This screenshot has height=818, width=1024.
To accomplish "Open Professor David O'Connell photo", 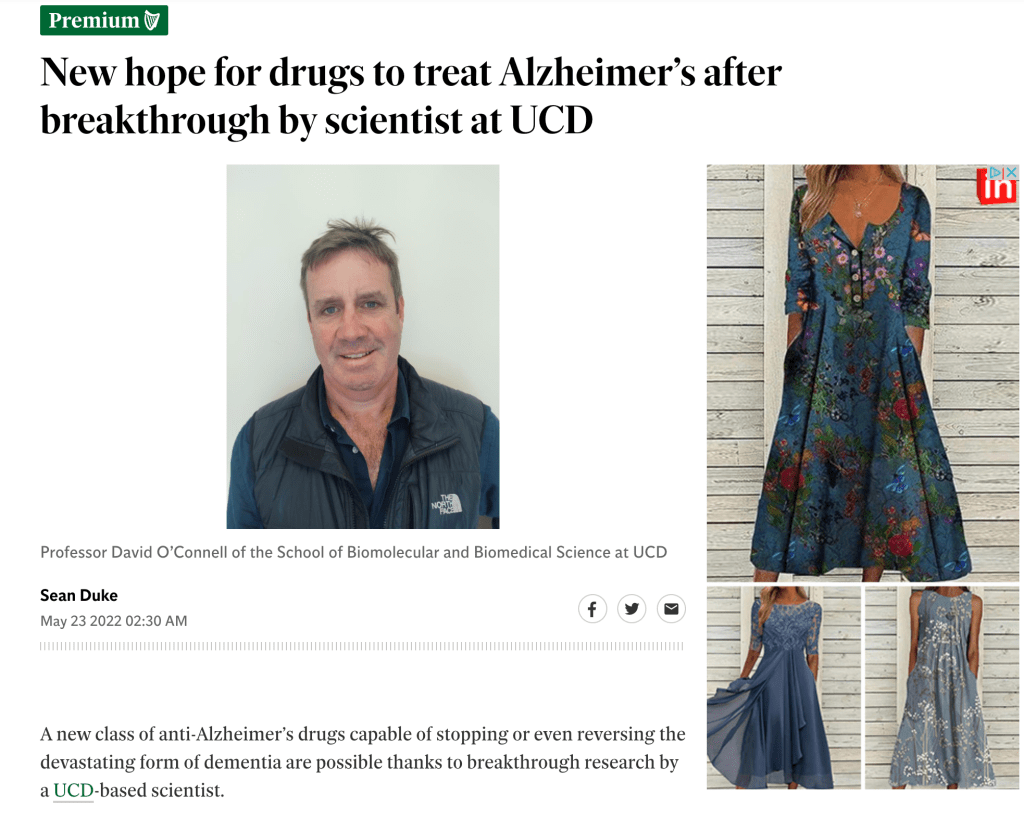I will pos(363,347).
